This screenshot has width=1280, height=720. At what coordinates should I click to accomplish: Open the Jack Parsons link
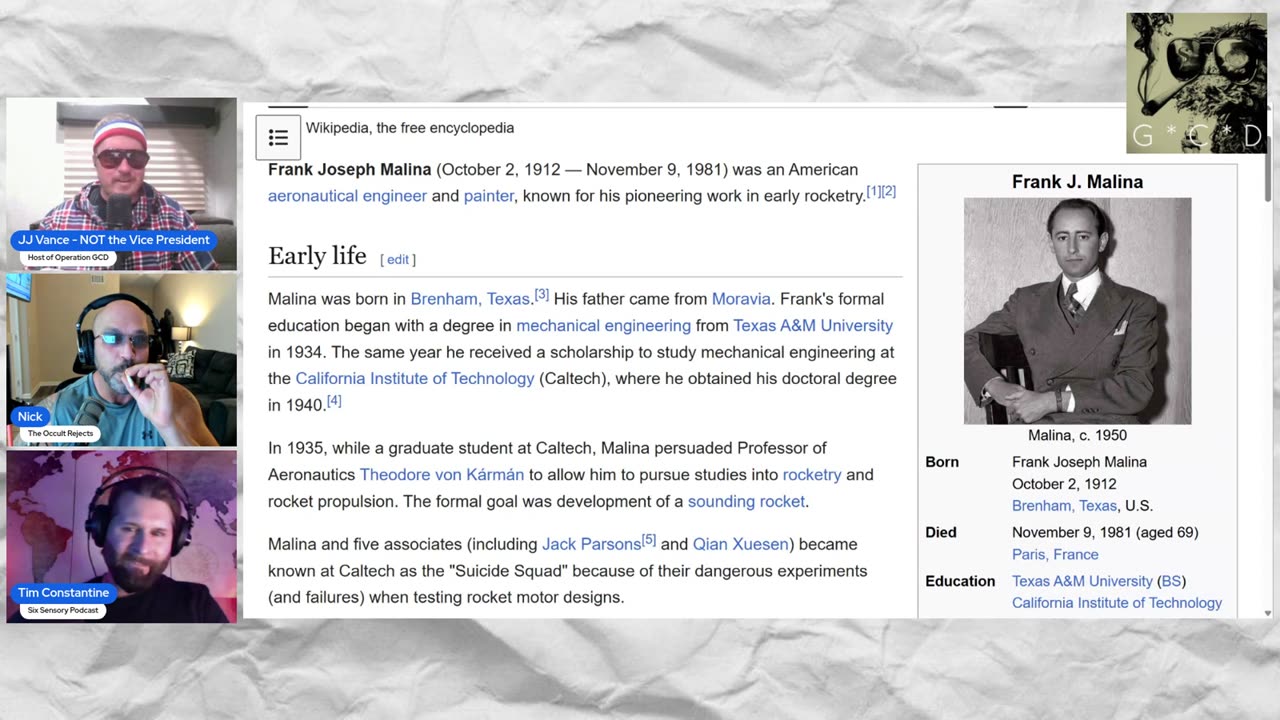coord(591,545)
